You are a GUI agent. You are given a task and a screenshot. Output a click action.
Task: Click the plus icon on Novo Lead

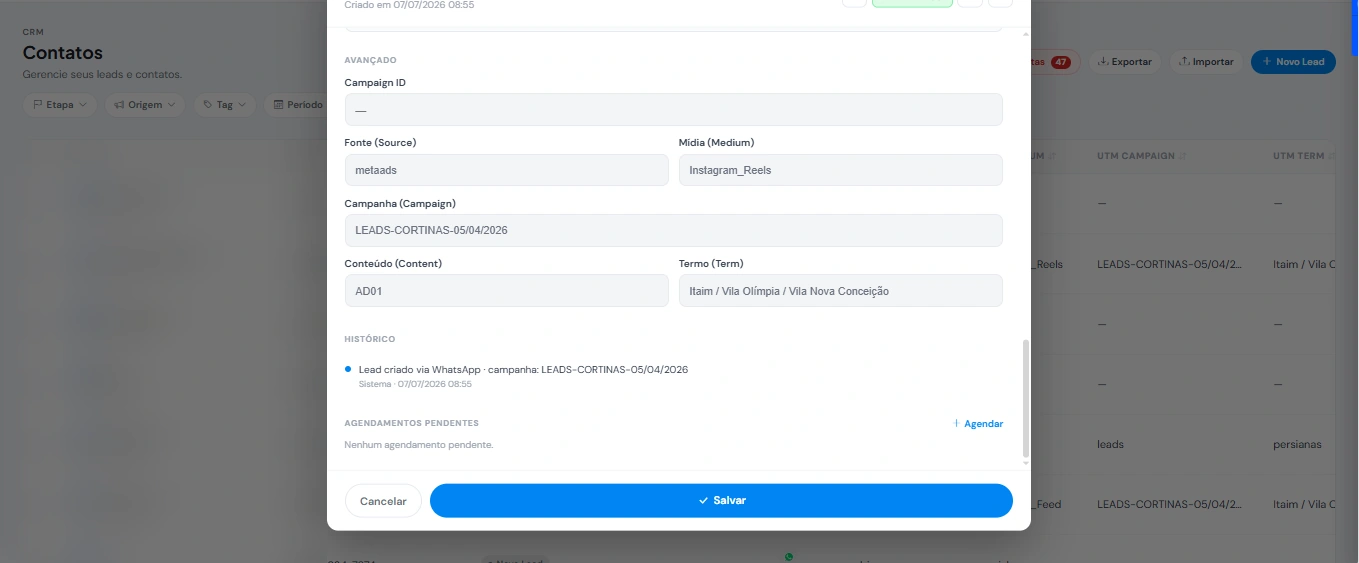tap(1267, 62)
